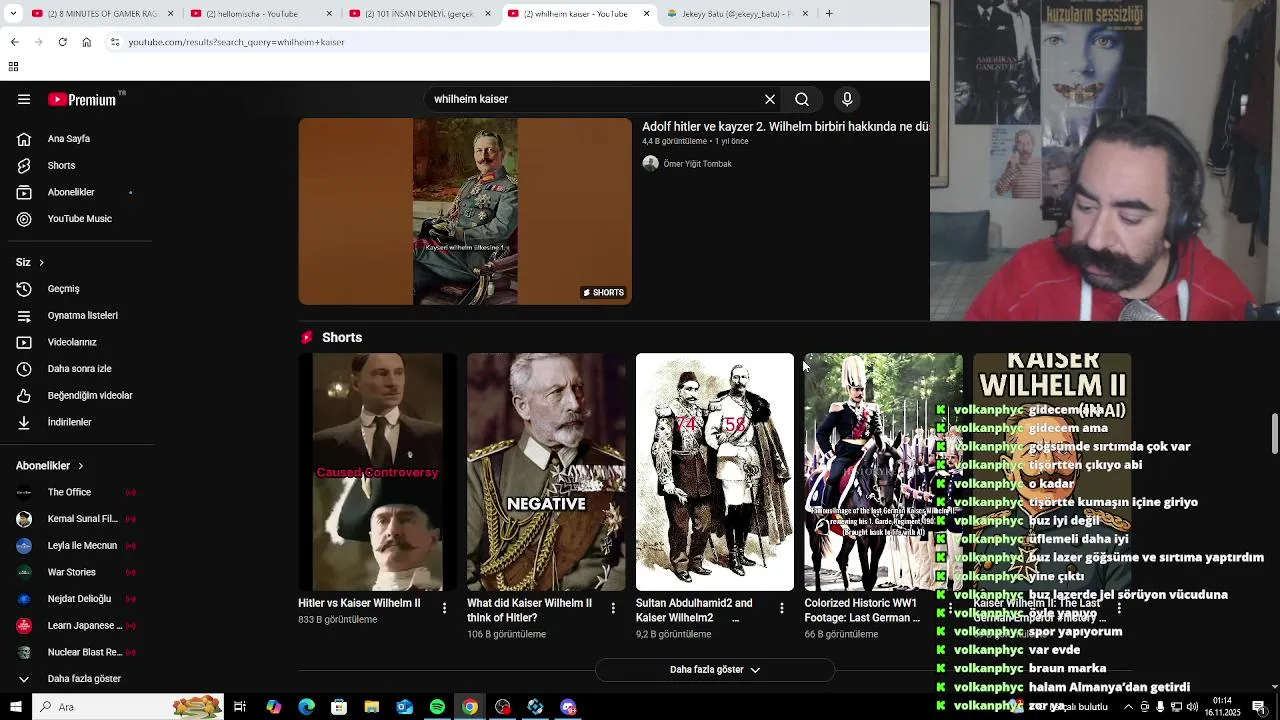Expand the Siz section chevron
Screen dimensions: 1280x720
[41, 262]
